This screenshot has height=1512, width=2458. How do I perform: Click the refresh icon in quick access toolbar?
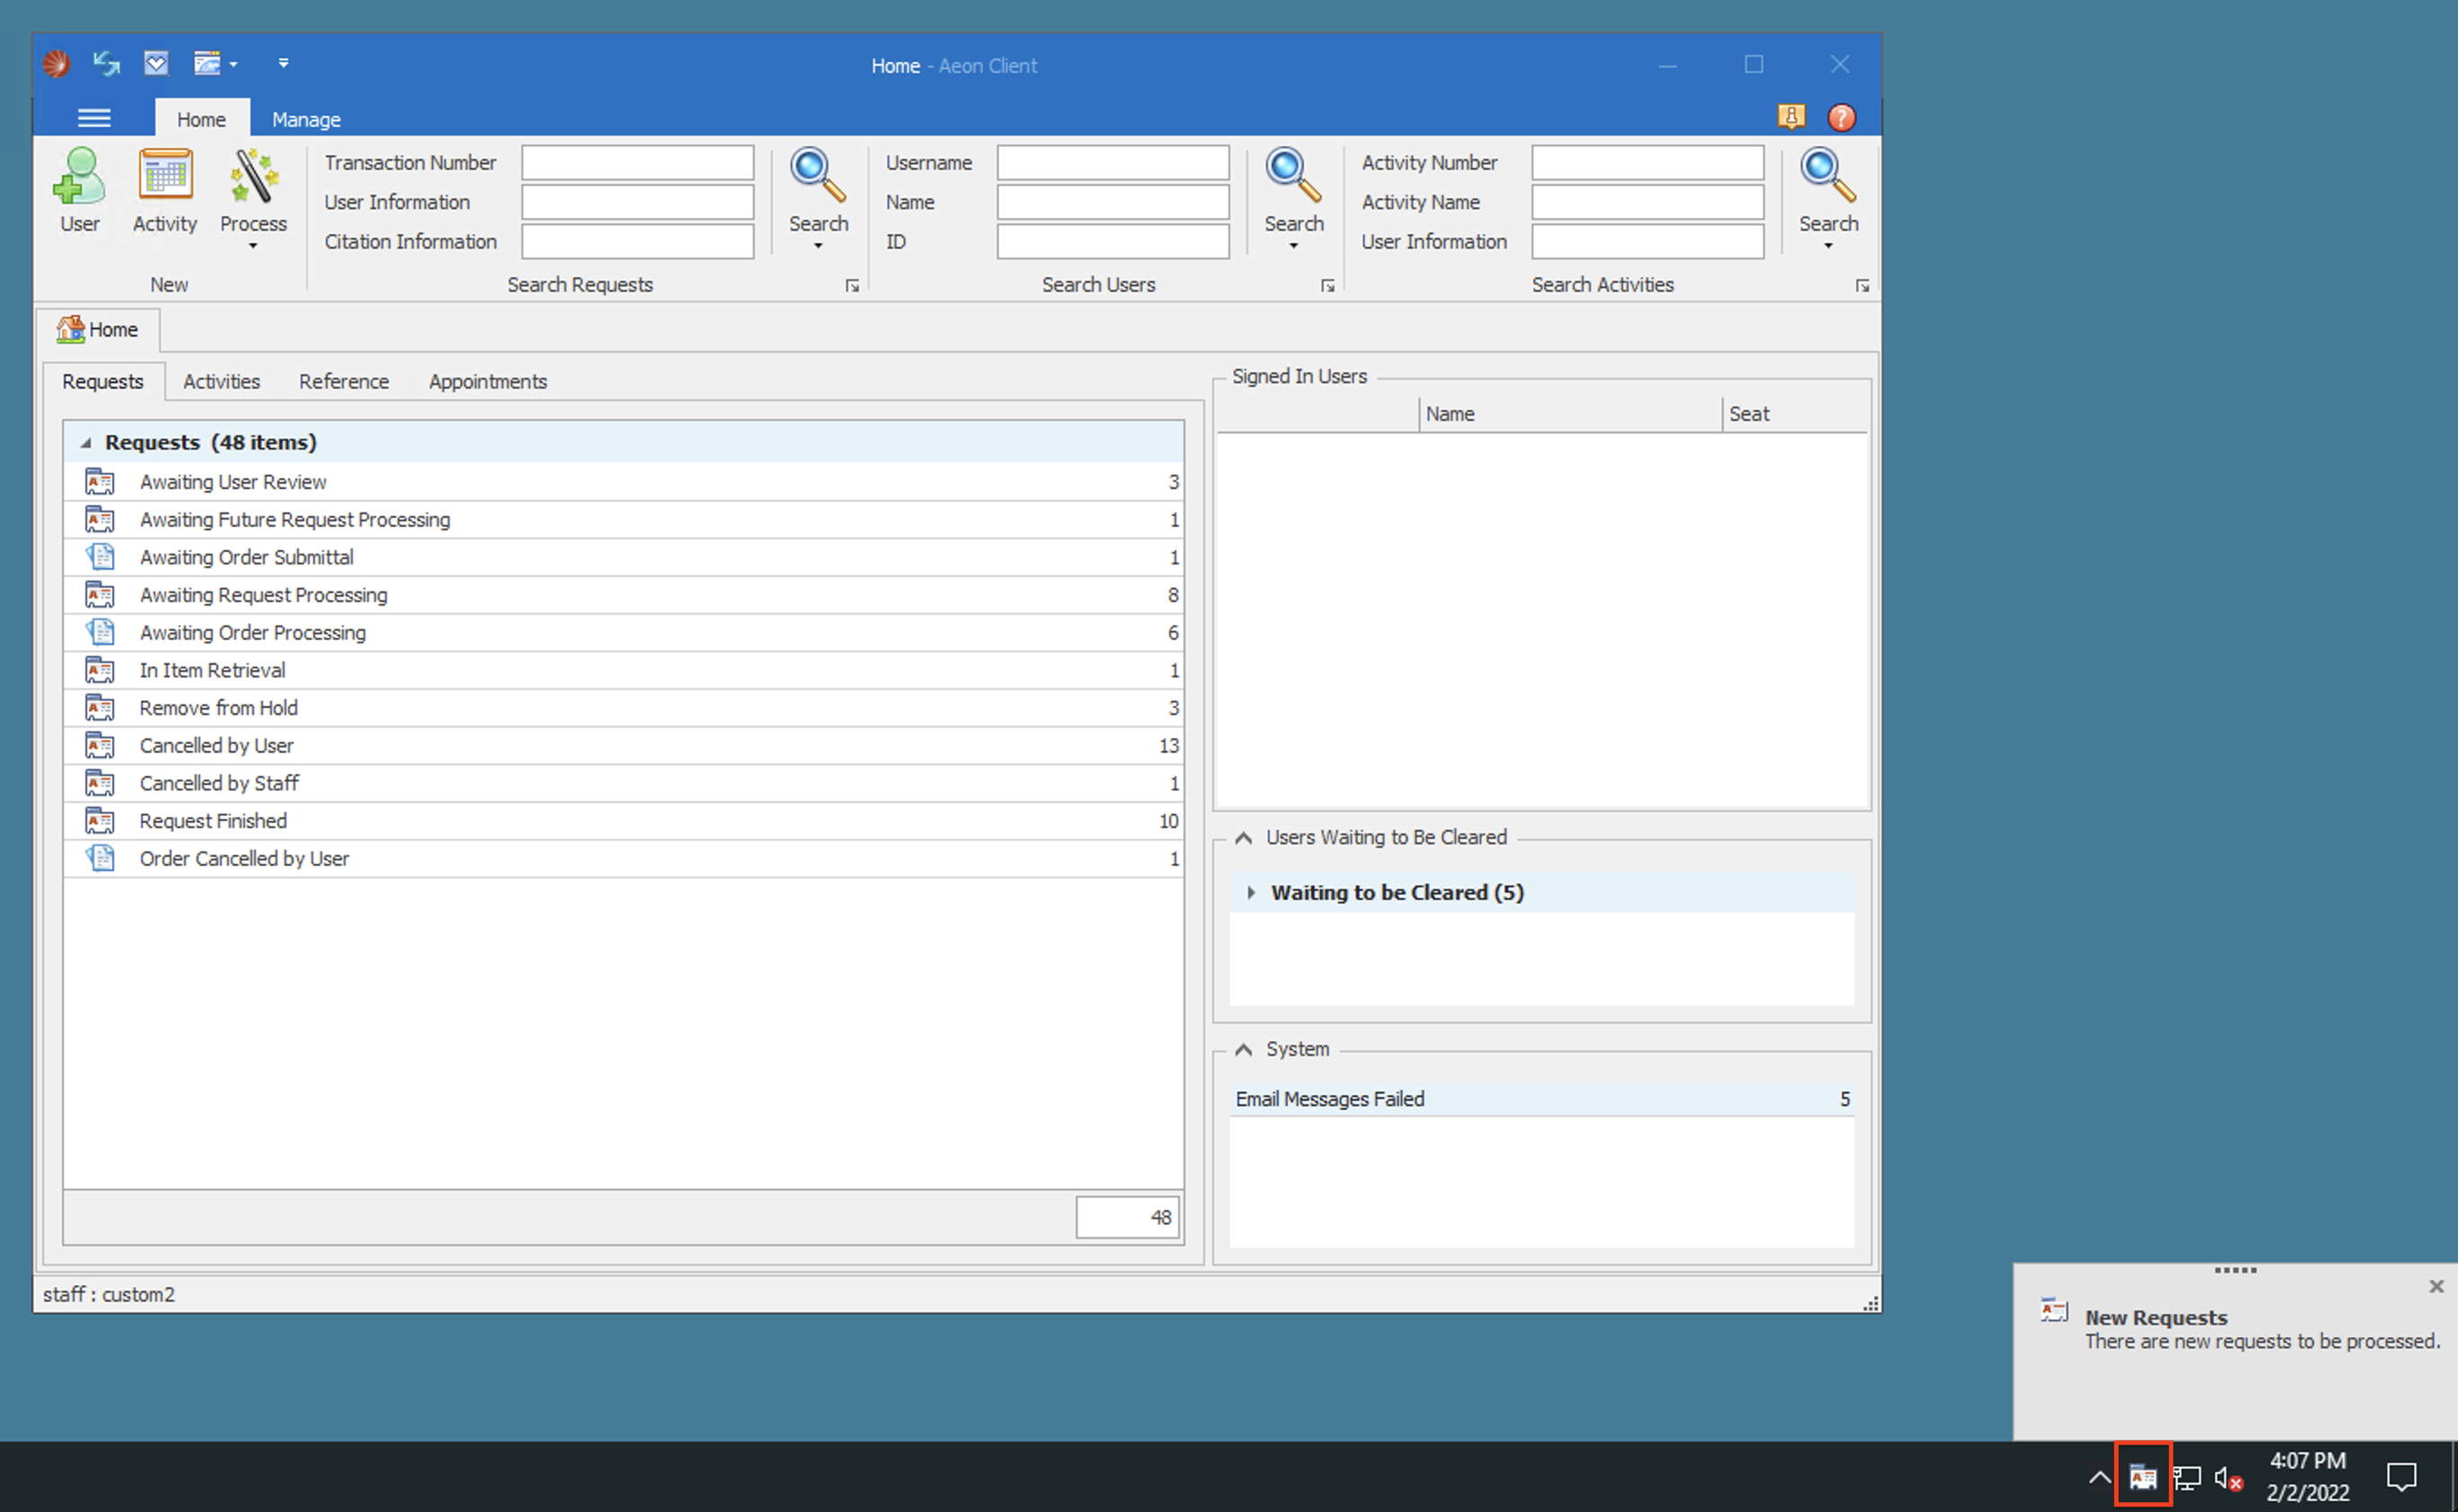pos(105,63)
